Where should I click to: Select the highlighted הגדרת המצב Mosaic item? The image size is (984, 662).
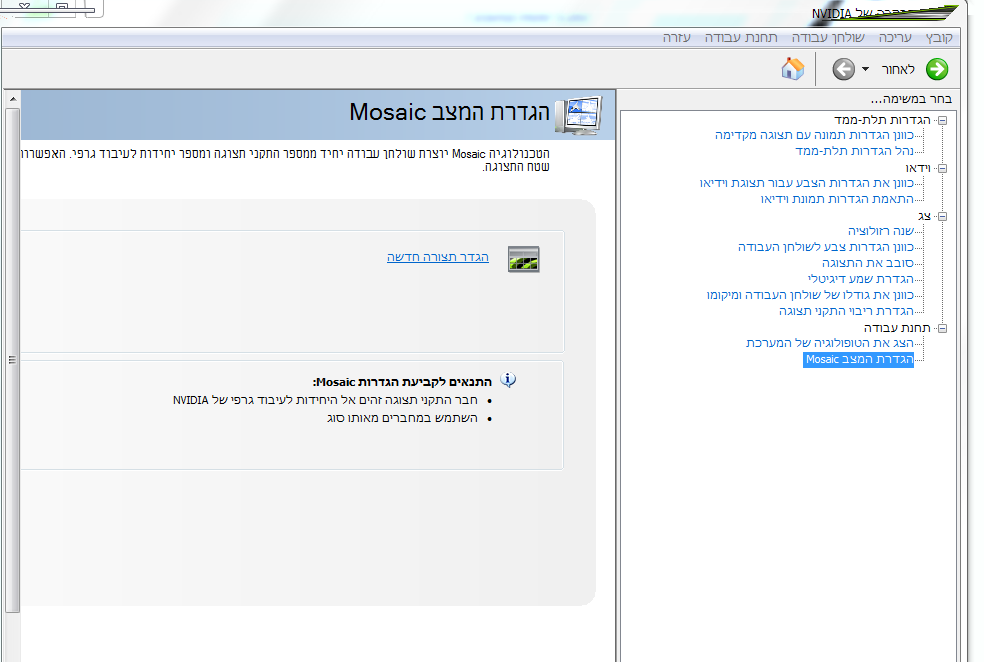(858, 359)
